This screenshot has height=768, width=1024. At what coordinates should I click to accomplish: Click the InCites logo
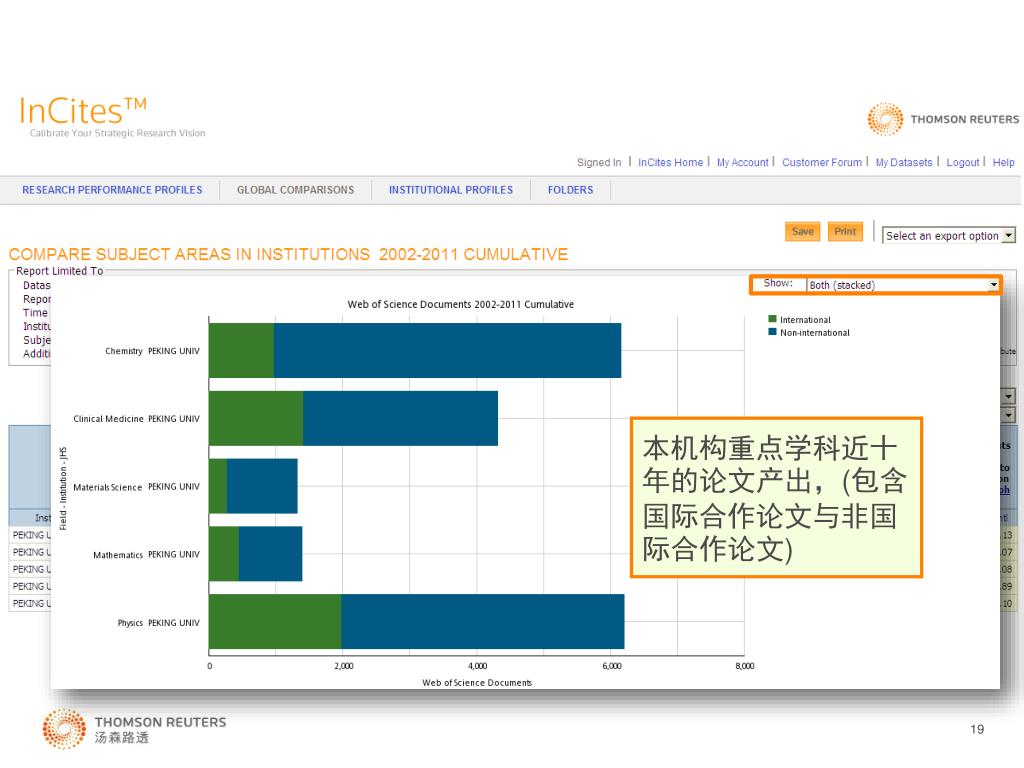click(83, 111)
